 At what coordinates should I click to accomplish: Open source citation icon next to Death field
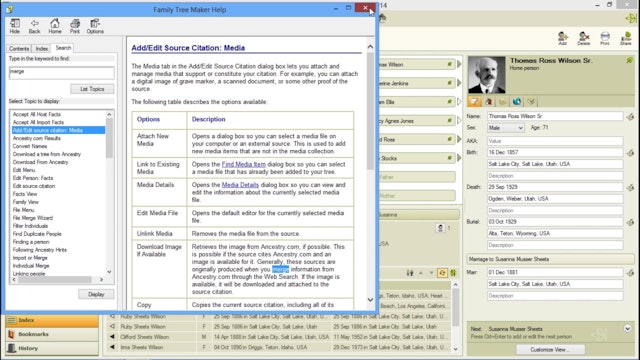[631, 187]
